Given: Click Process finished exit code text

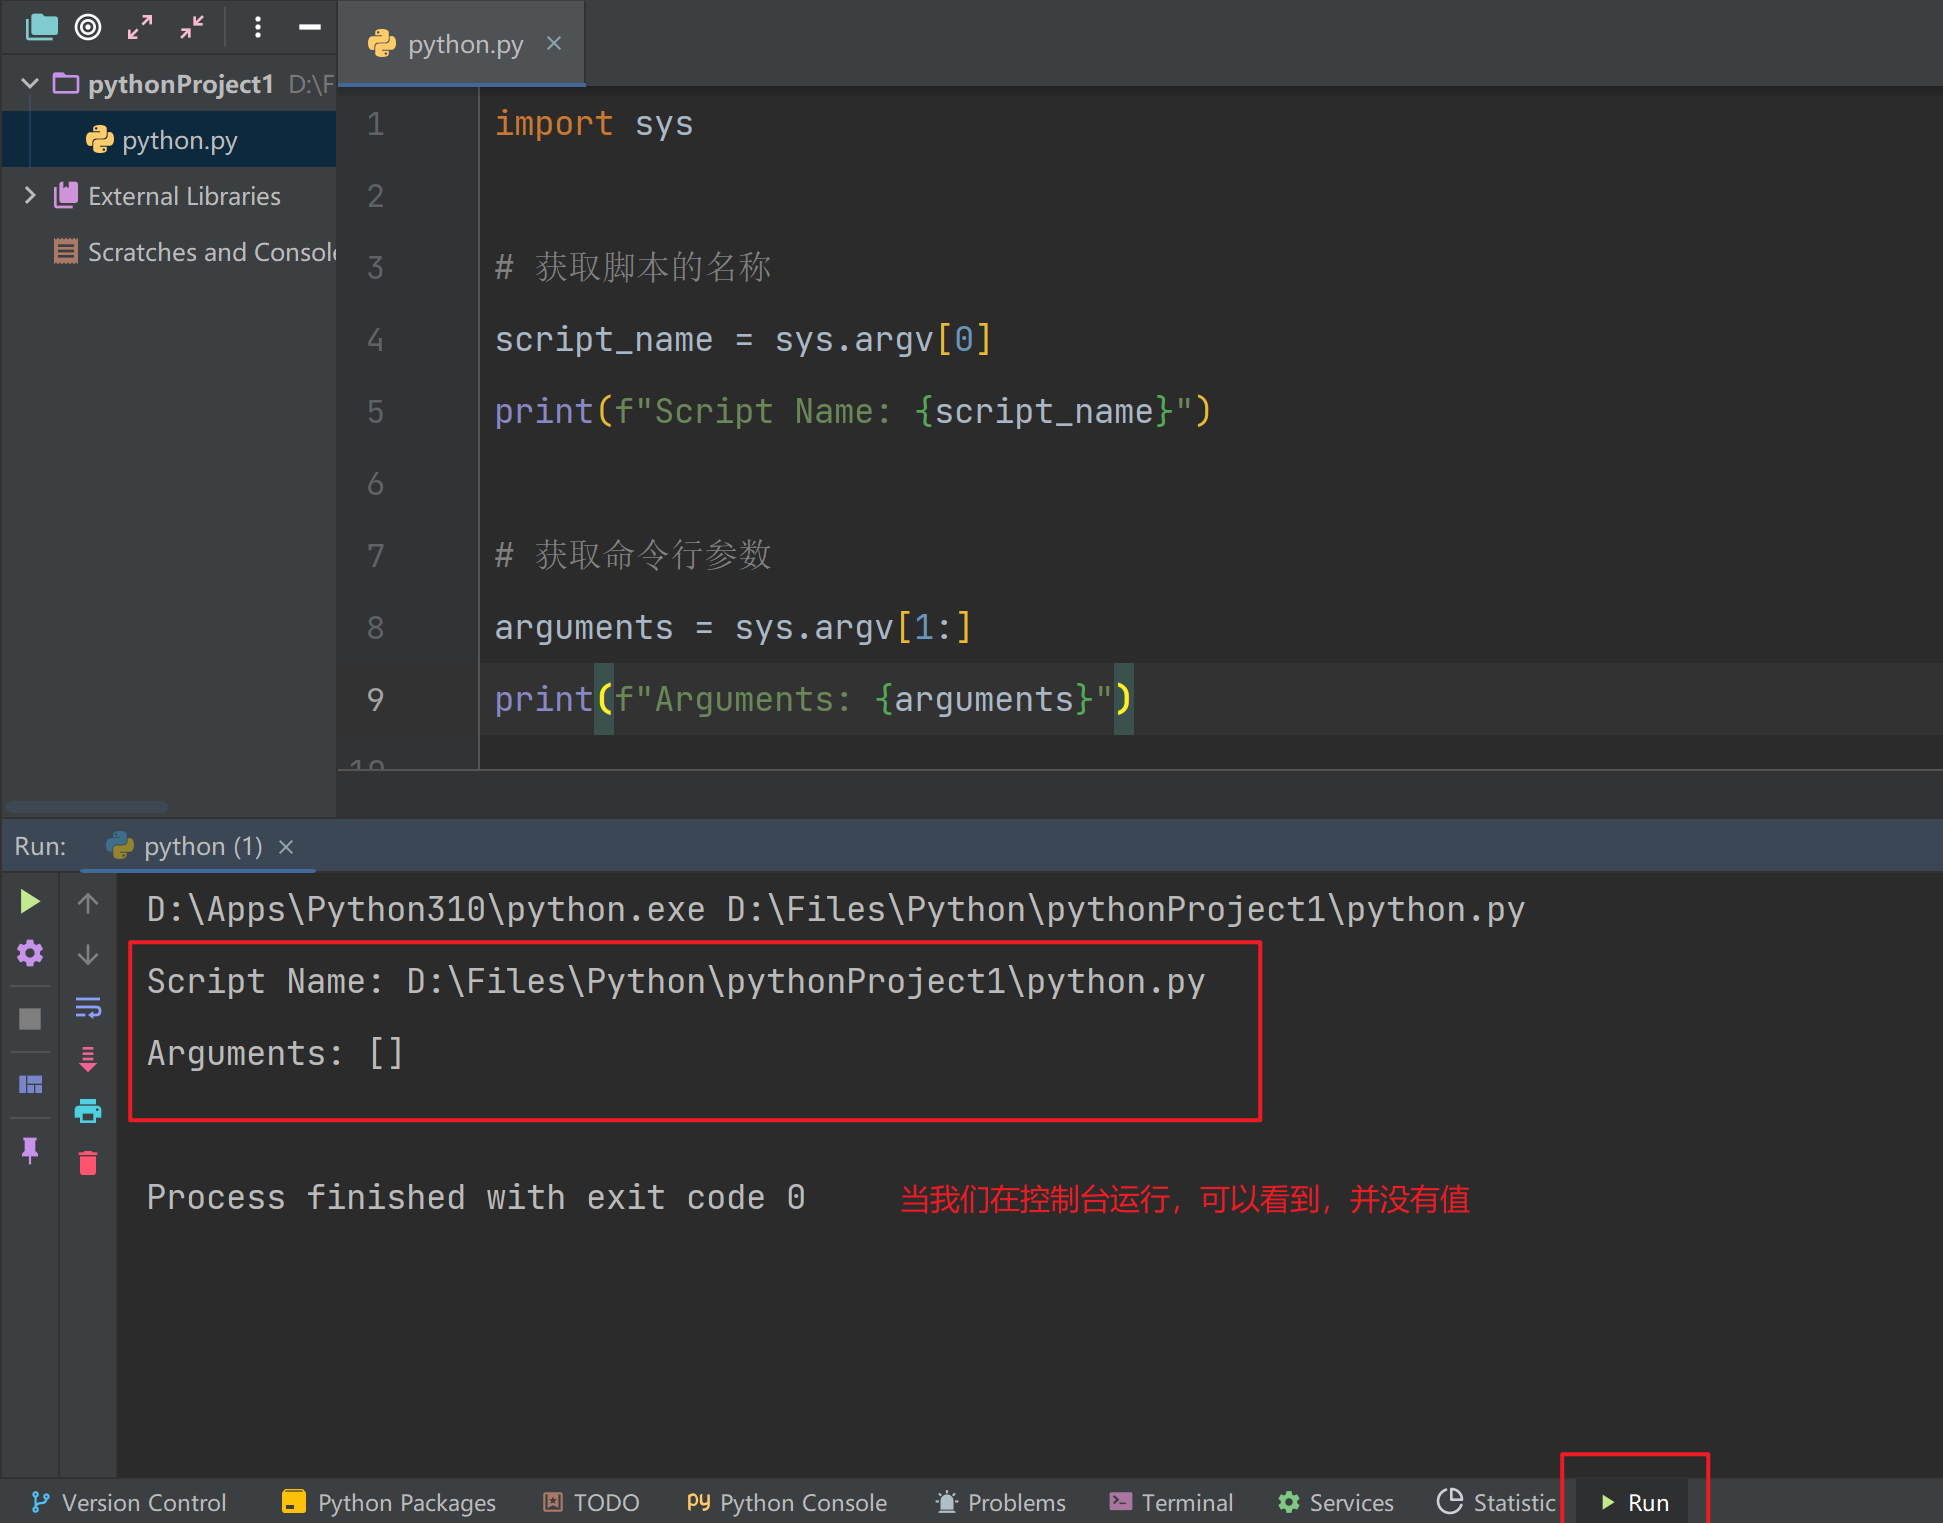Looking at the screenshot, I should [x=476, y=1198].
